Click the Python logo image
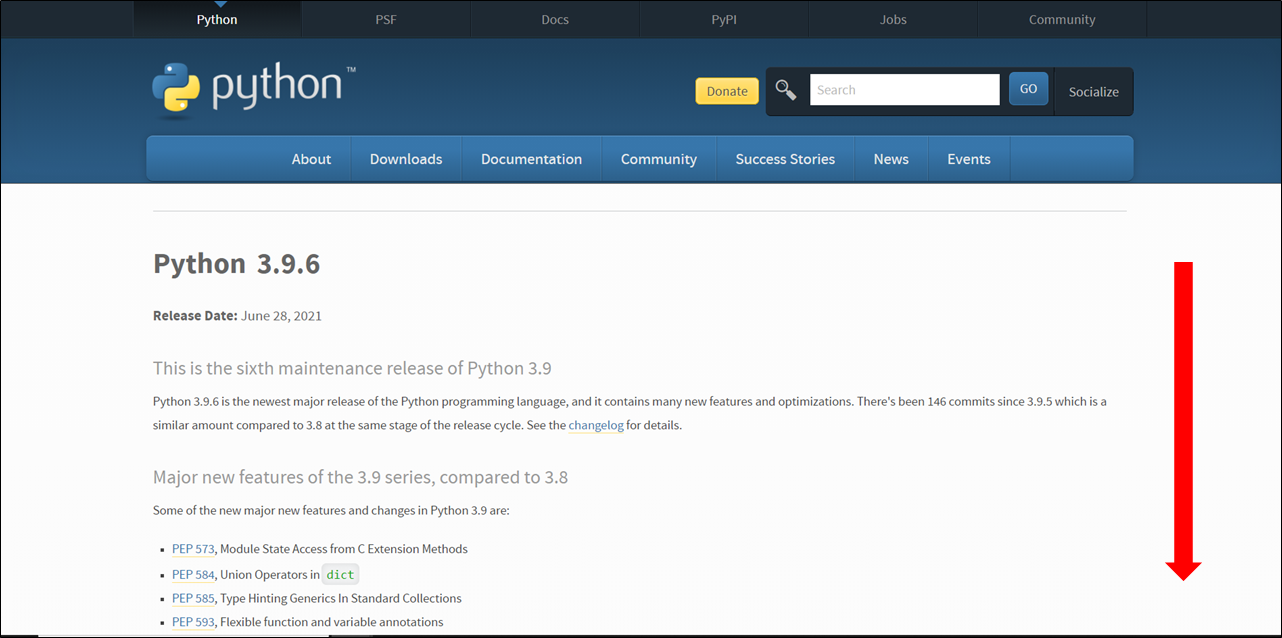 [x=254, y=88]
